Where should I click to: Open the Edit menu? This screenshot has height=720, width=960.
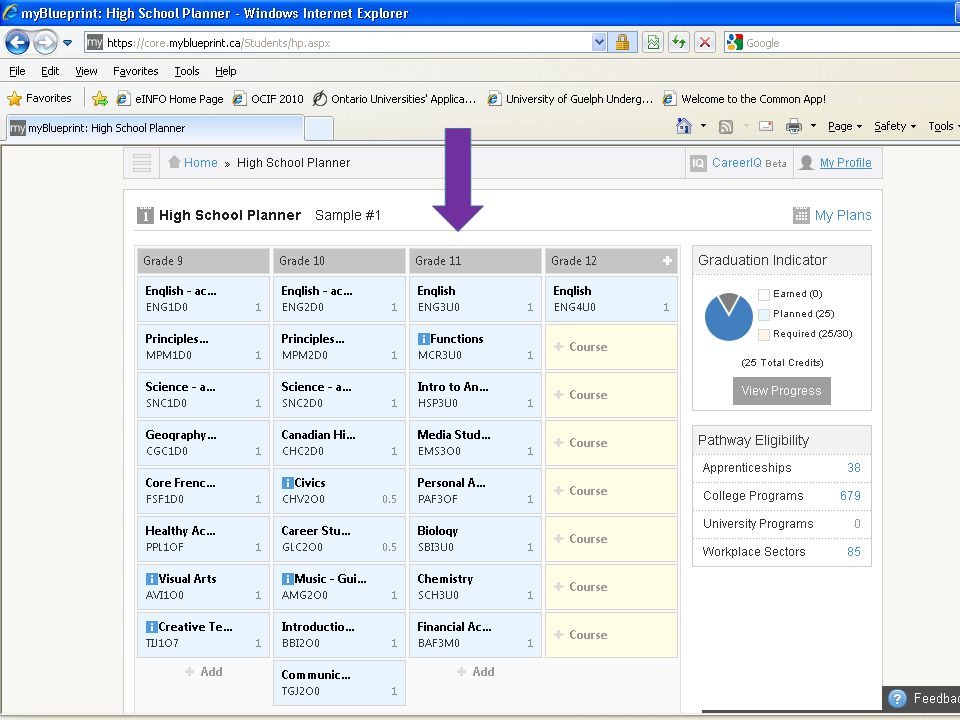(50, 71)
